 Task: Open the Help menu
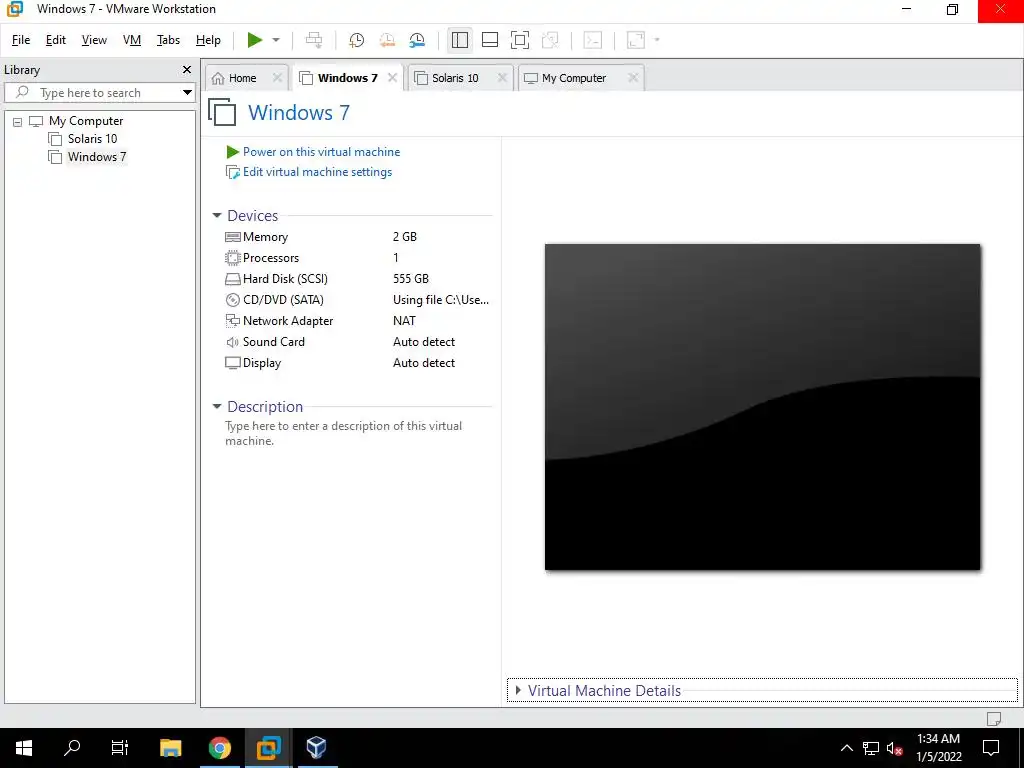[x=208, y=40]
